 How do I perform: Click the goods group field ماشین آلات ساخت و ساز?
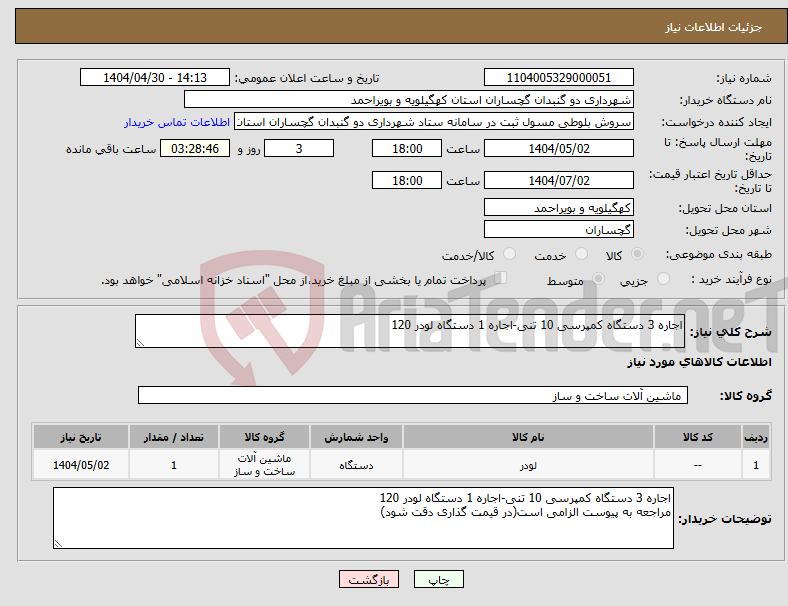tap(413, 395)
